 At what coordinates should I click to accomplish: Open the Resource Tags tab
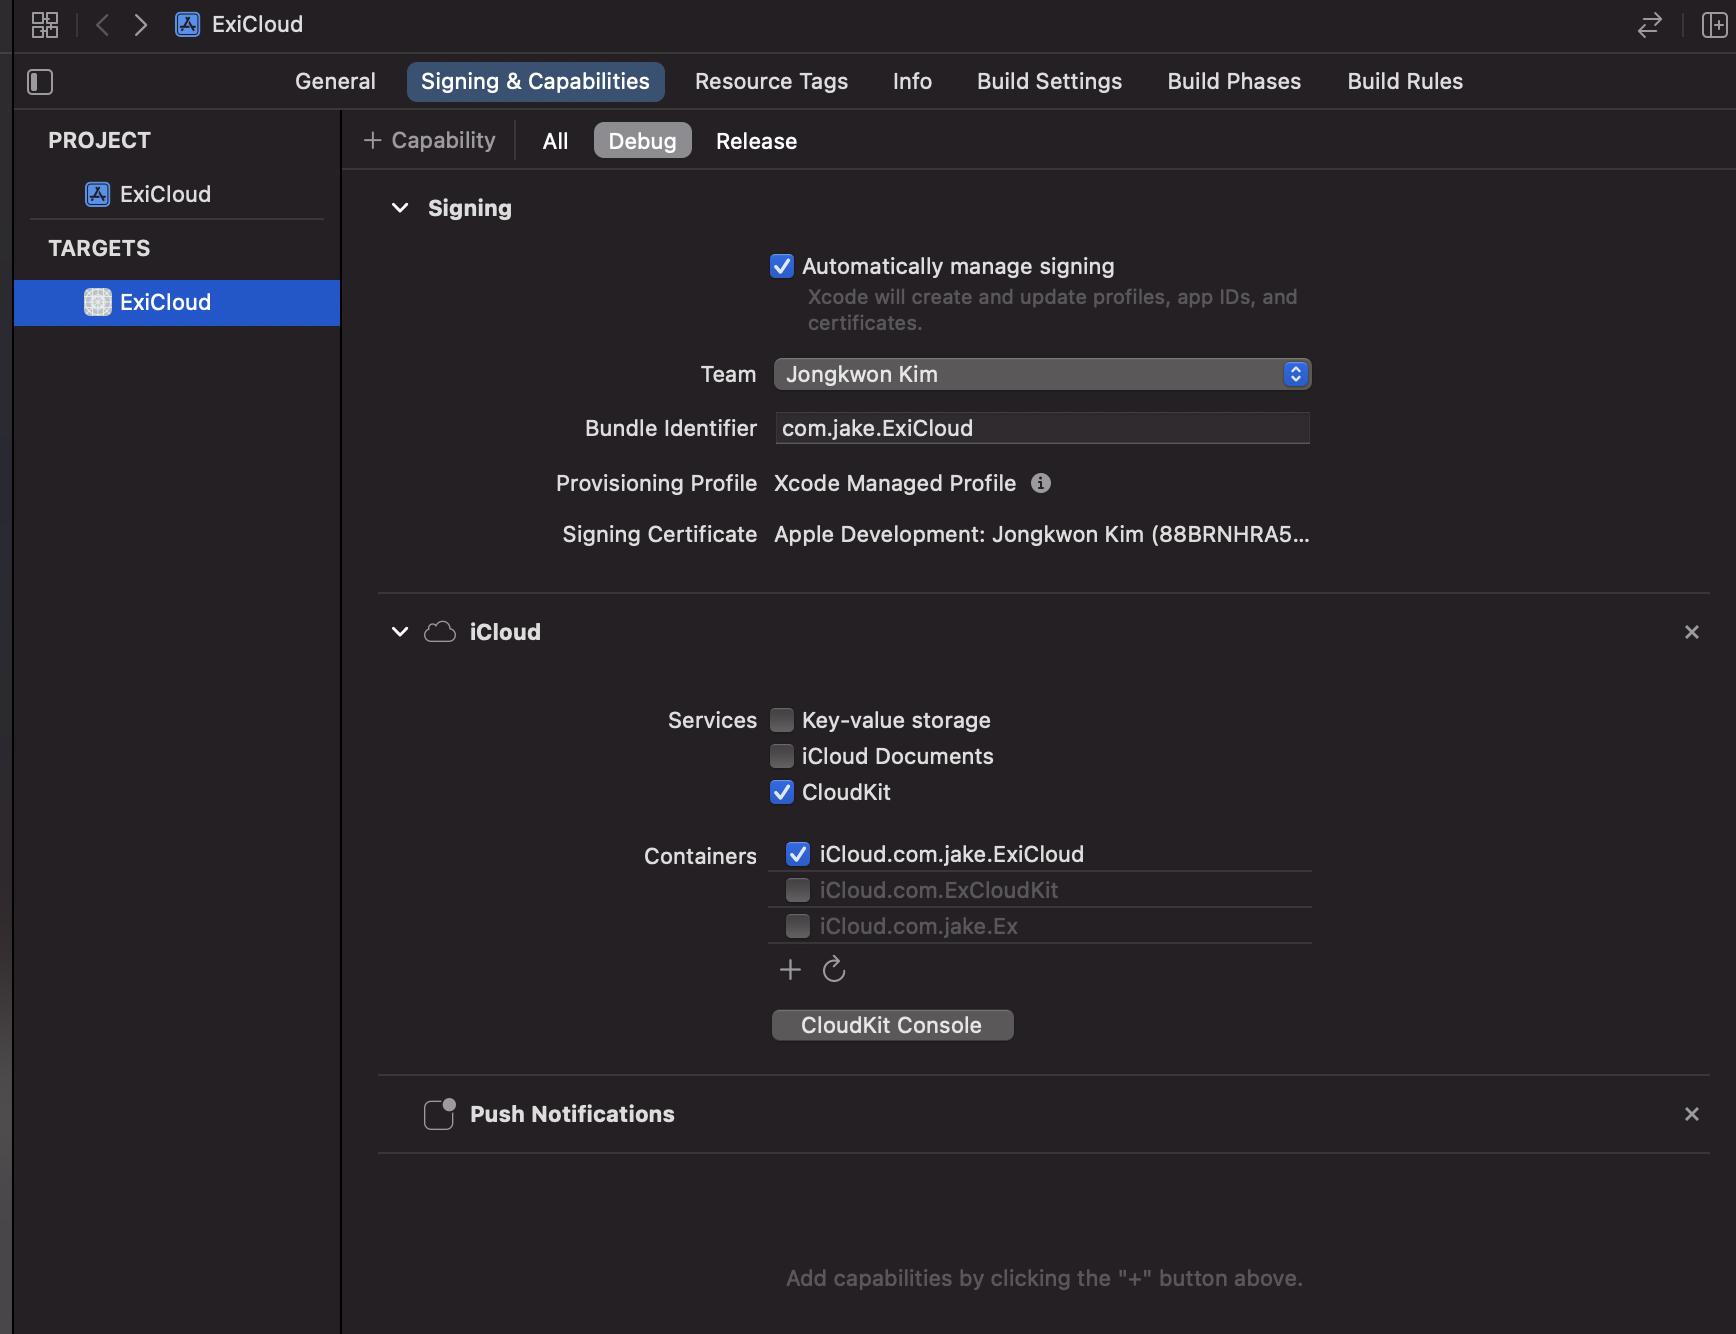[x=771, y=82]
